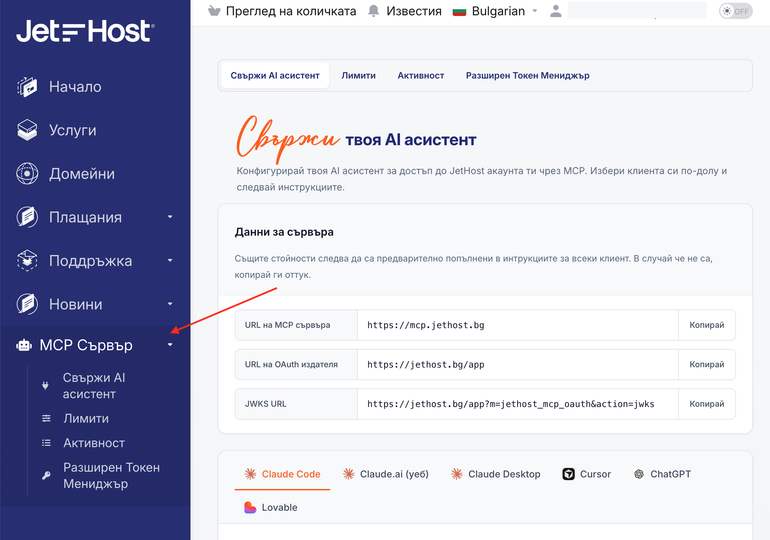Click the Claude Desktop starburst icon
This screenshot has height=540, width=770.
click(x=457, y=474)
